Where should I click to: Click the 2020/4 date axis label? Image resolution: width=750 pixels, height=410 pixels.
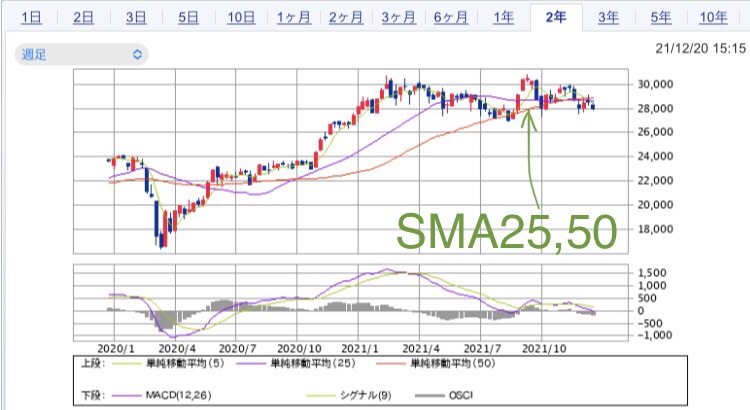point(177,349)
